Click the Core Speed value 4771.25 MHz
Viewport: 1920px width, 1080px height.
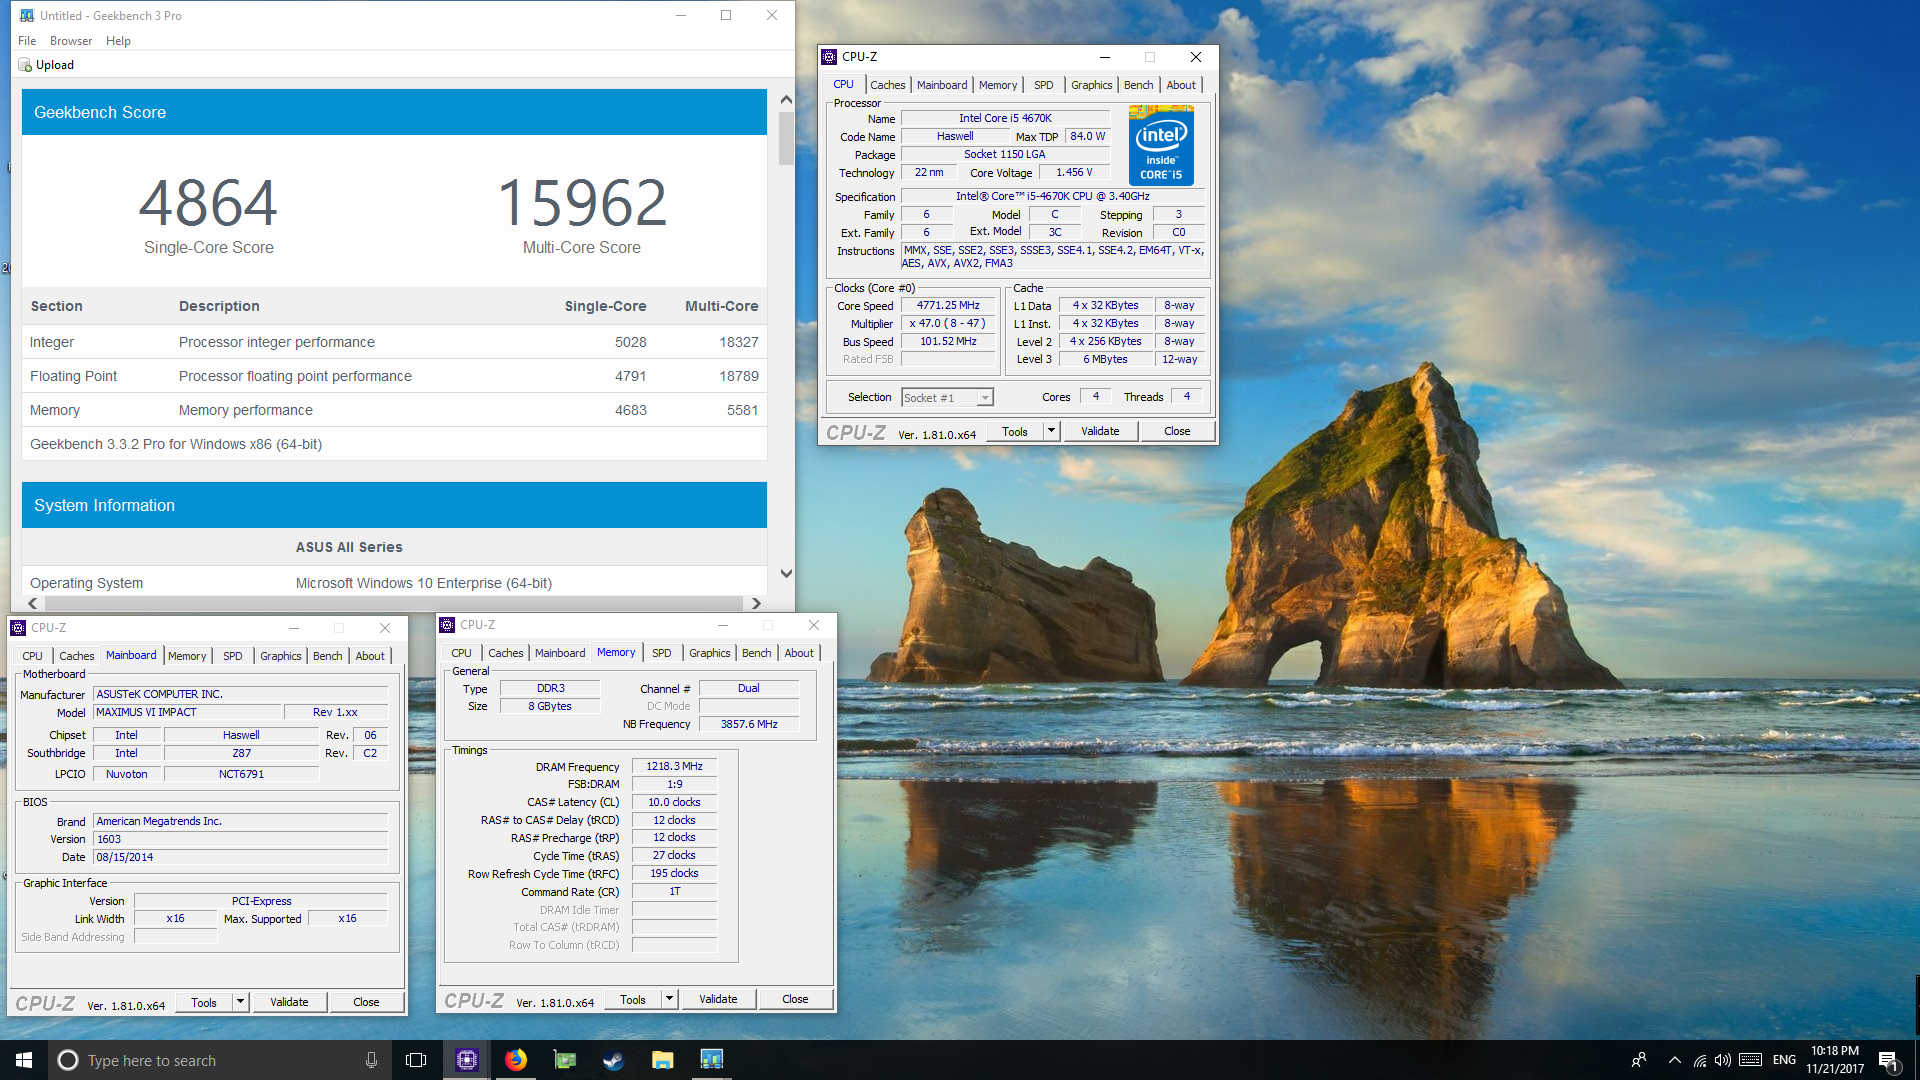[948, 305]
